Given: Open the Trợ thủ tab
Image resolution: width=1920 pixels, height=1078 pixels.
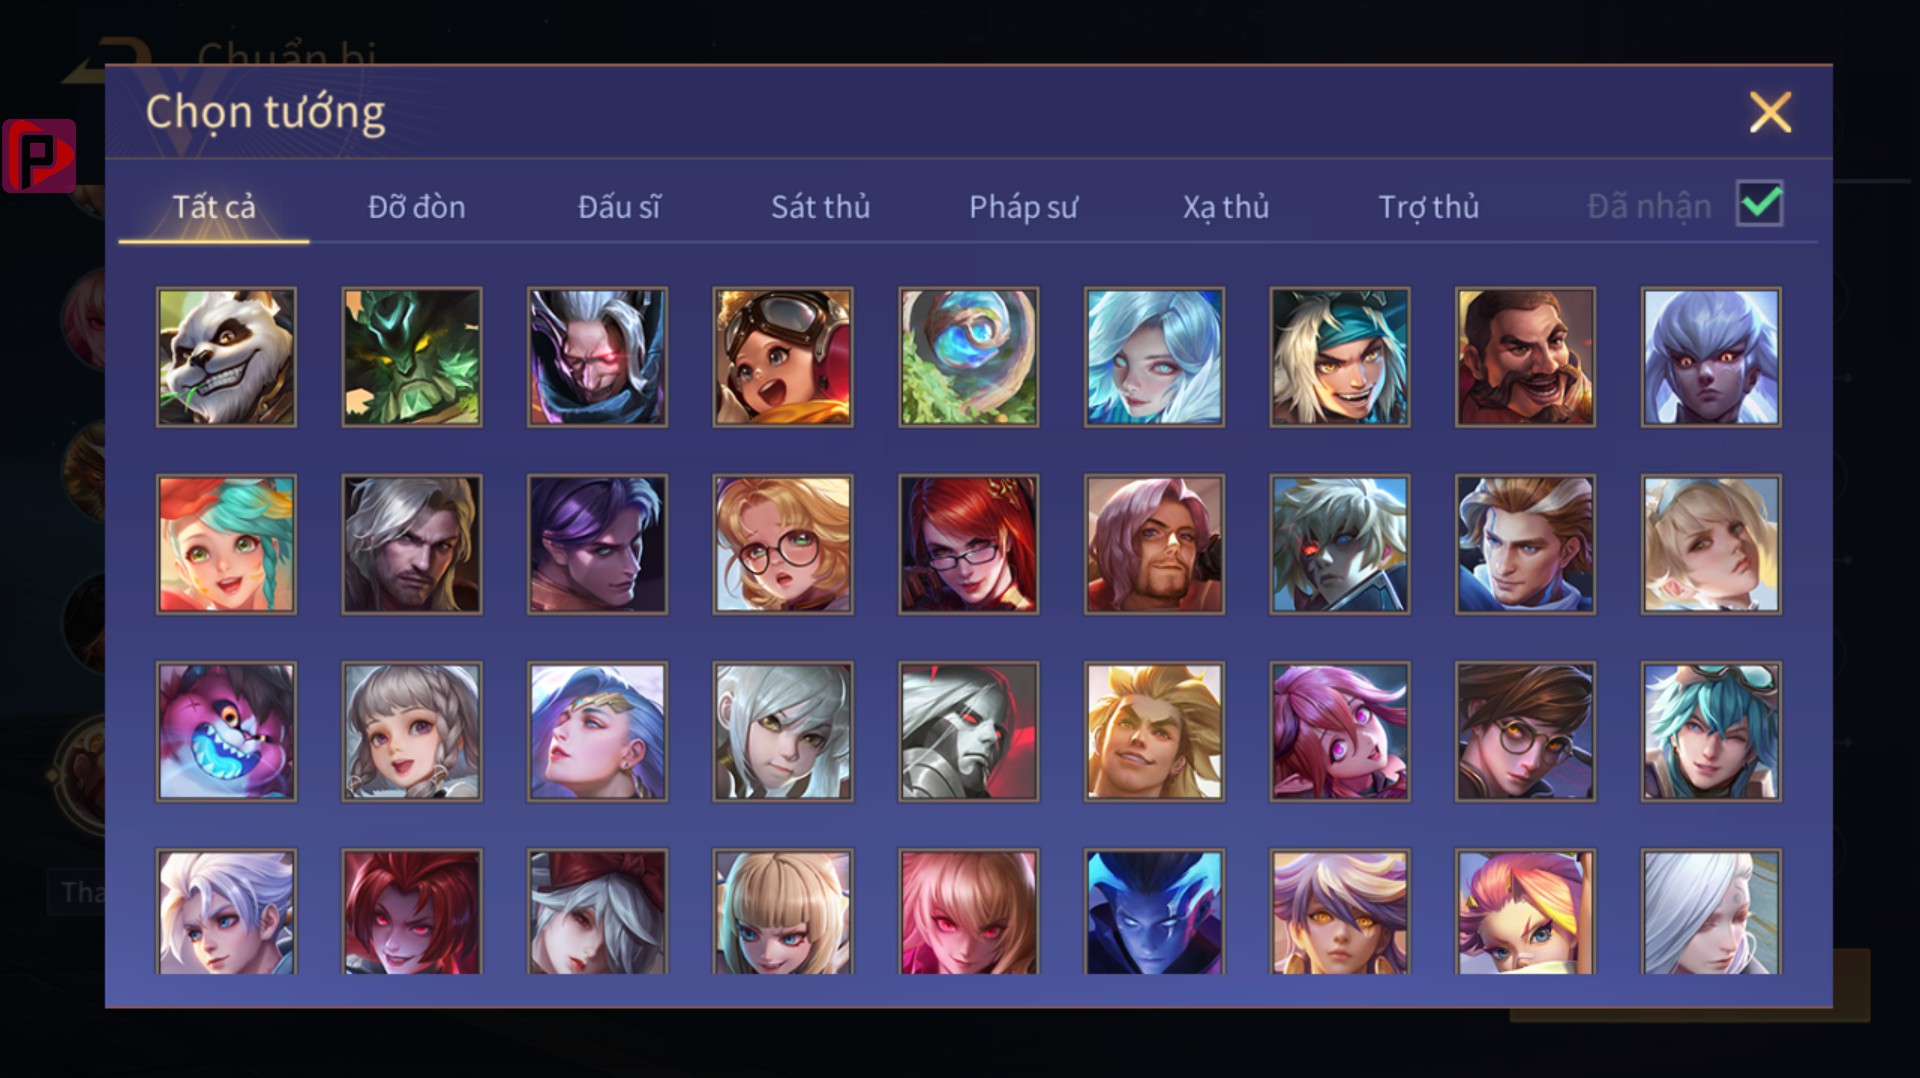Looking at the screenshot, I should pos(1428,207).
